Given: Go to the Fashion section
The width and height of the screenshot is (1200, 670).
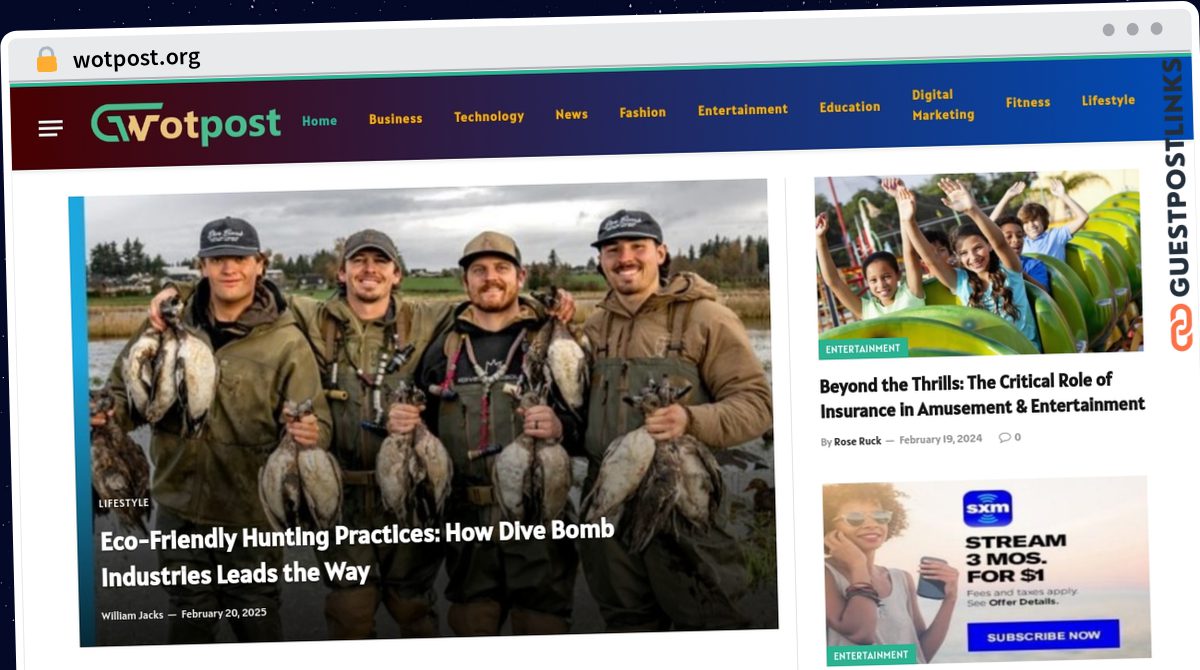Looking at the screenshot, I should point(642,112).
